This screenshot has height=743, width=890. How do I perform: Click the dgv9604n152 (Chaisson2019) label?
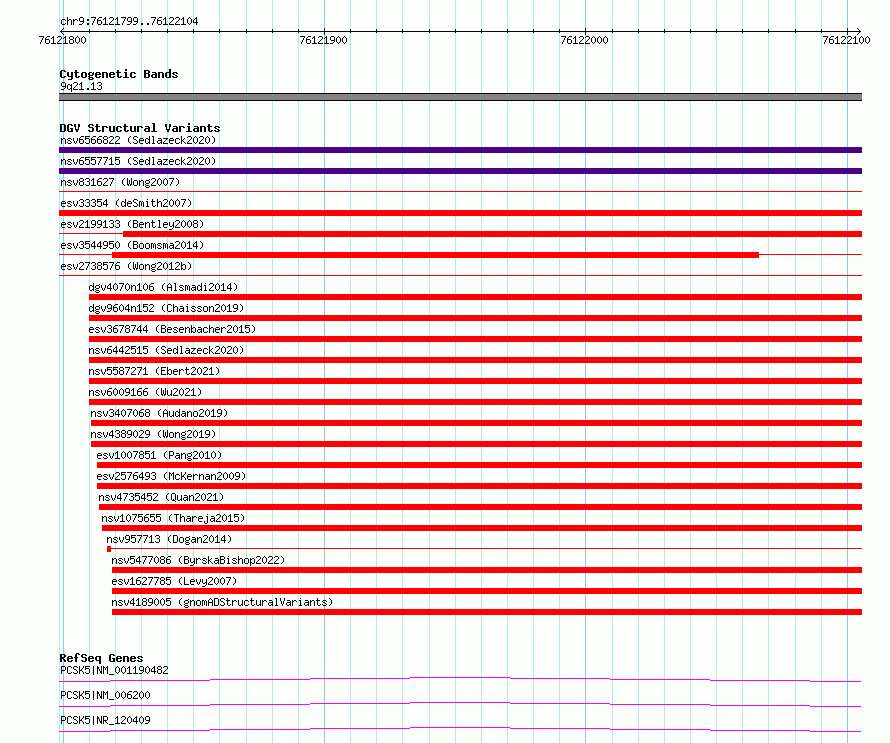[x=166, y=308]
